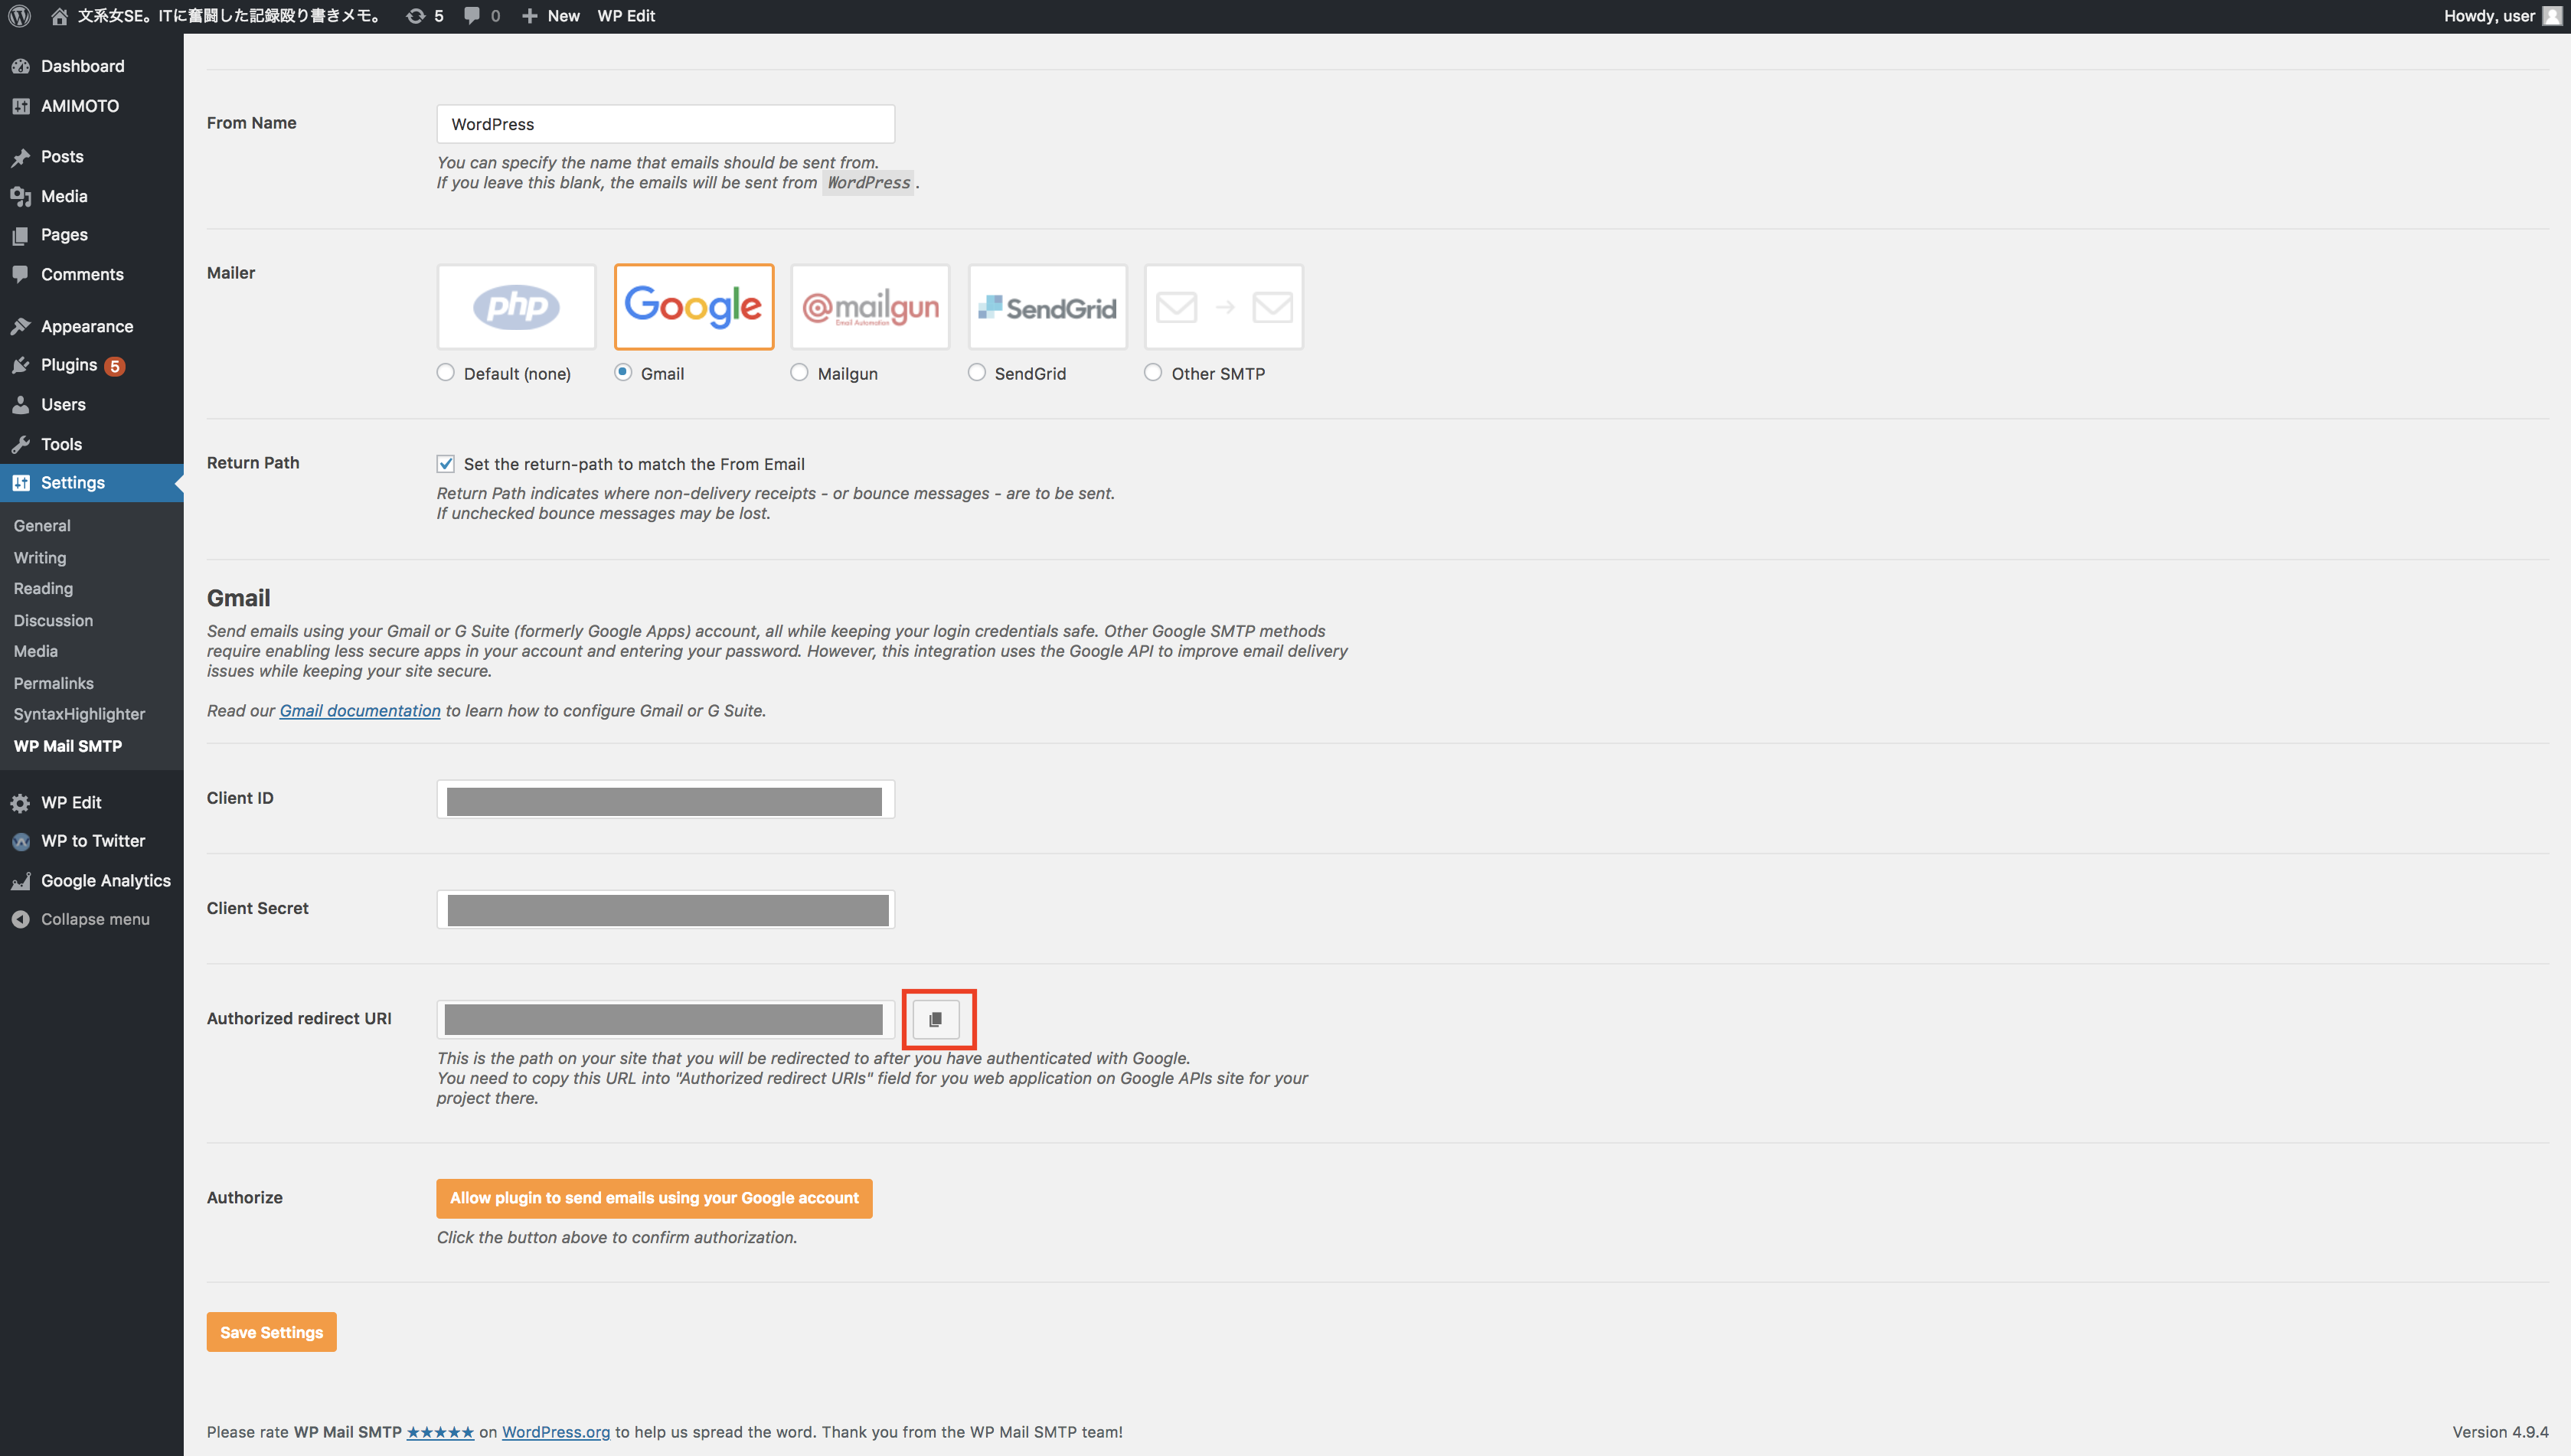Select the Google mailer logo tile
The width and height of the screenshot is (2571, 1456).
pos(694,307)
